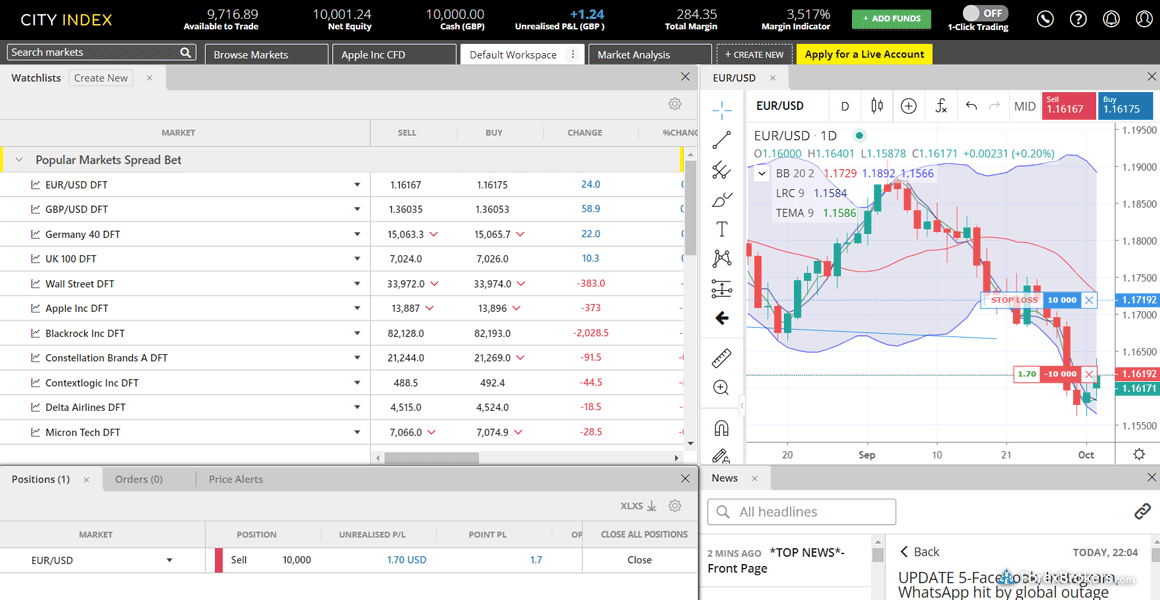
Task: Toggle the live indicator dot beside EUR/USD 1D
Action: click(x=859, y=135)
